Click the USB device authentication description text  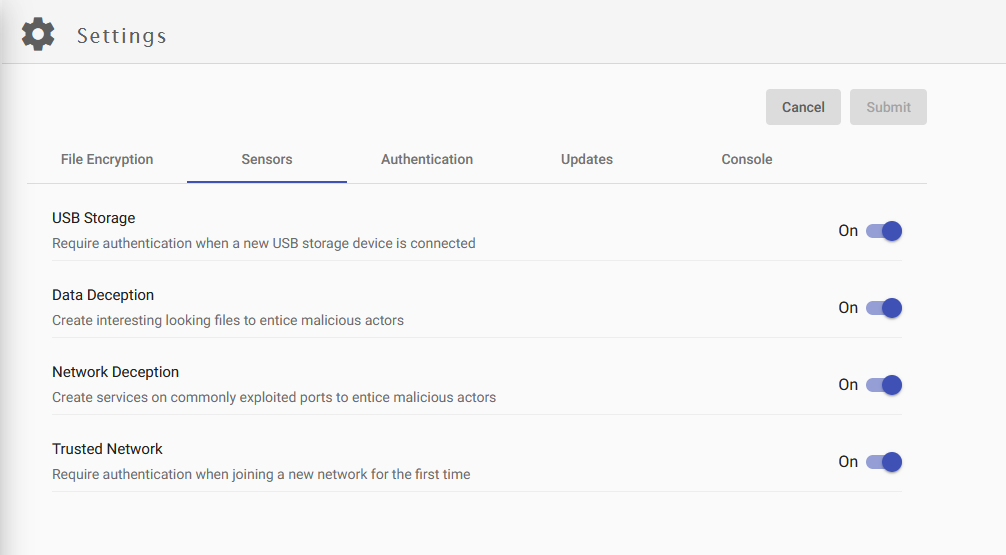(x=263, y=243)
